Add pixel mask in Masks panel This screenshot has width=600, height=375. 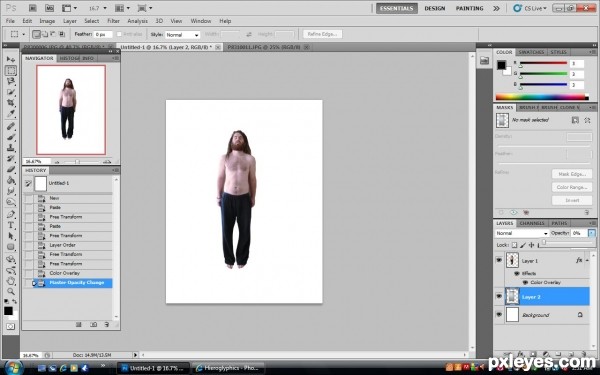point(575,120)
